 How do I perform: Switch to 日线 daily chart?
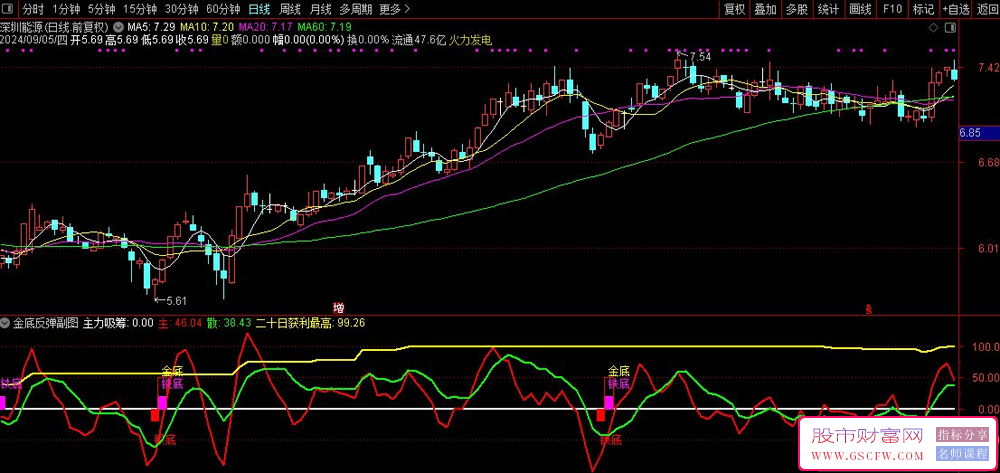[x=259, y=9]
